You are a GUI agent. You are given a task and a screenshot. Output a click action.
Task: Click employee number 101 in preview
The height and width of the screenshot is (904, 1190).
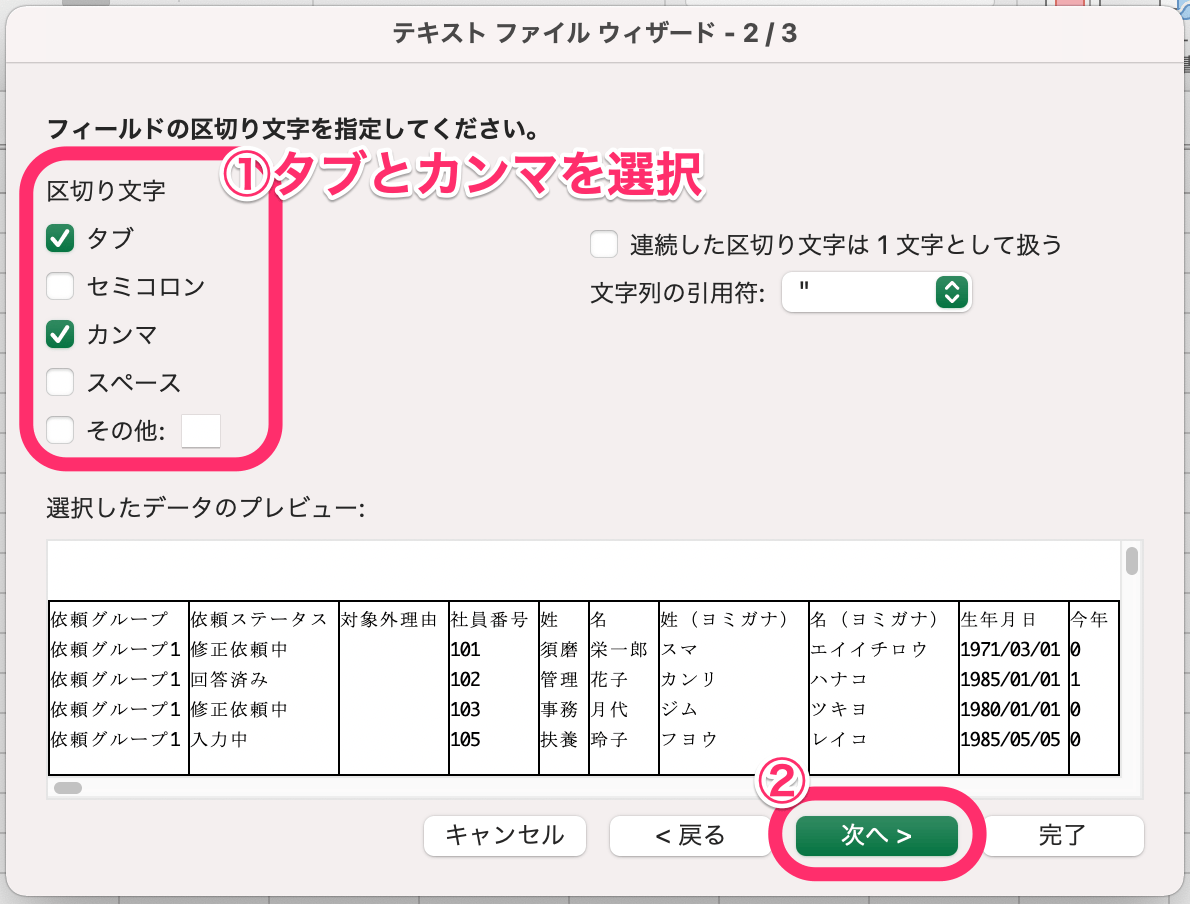[465, 650]
